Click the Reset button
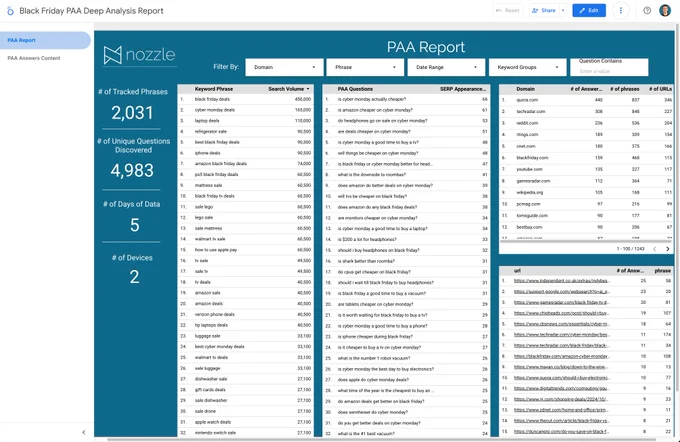This screenshot has height=442, width=680. pyautogui.click(x=508, y=10)
